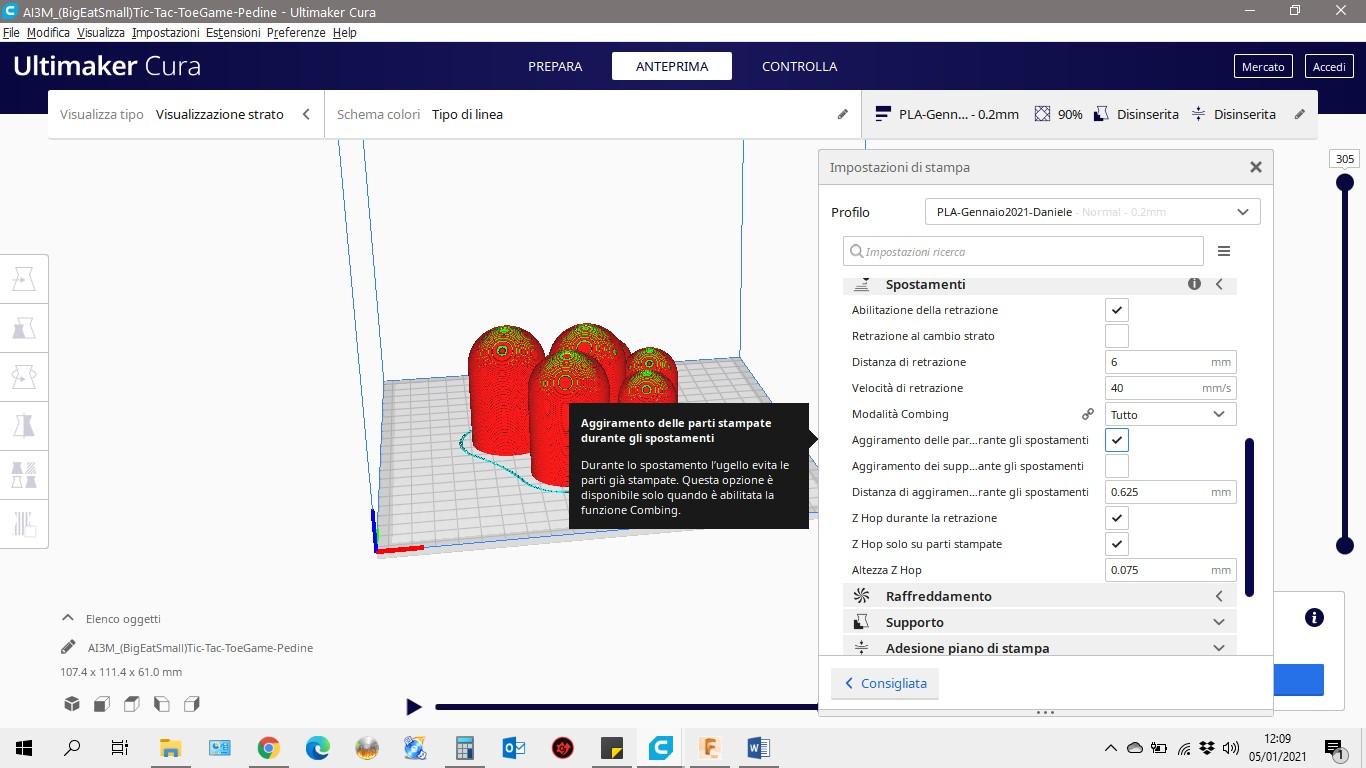Click adhesion Disinserita icon in summary bar
1366x768 pixels.
click(1198, 114)
